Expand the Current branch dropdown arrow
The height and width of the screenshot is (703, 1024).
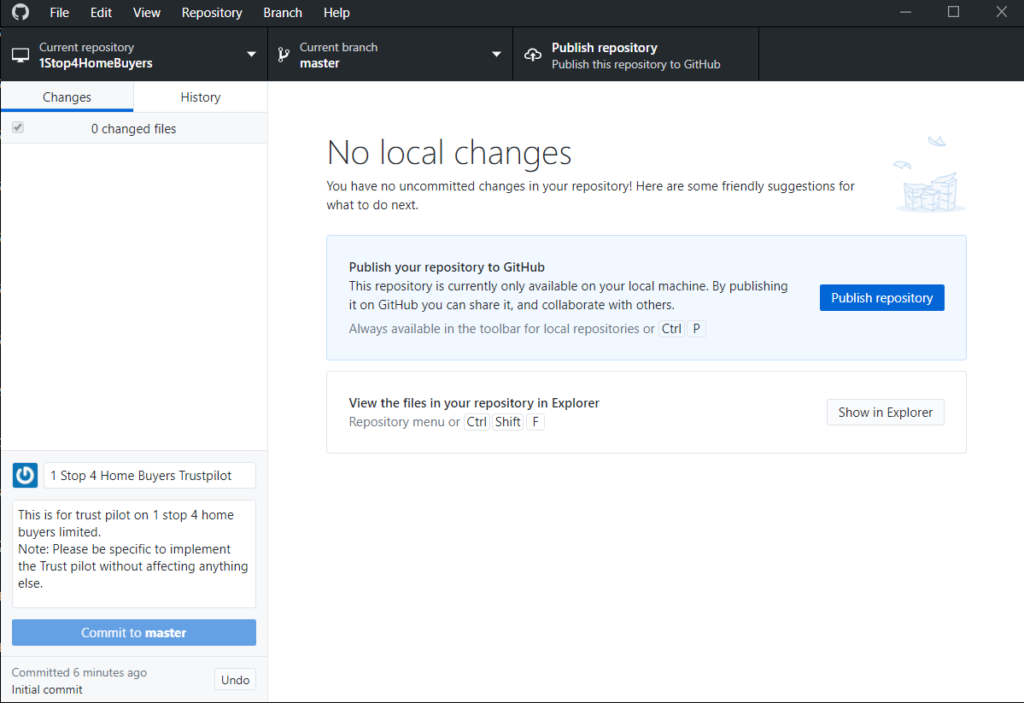(496, 54)
